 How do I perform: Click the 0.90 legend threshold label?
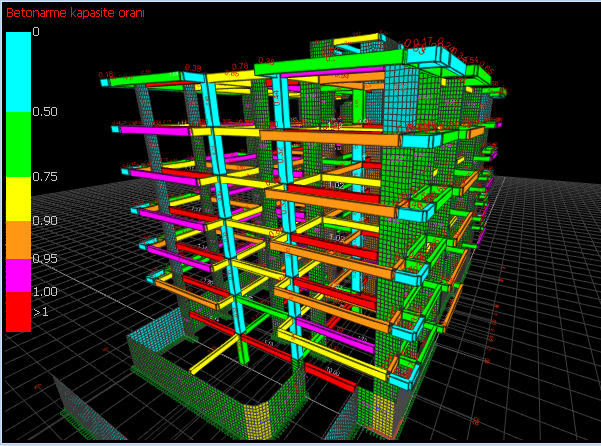click(x=44, y=221)
